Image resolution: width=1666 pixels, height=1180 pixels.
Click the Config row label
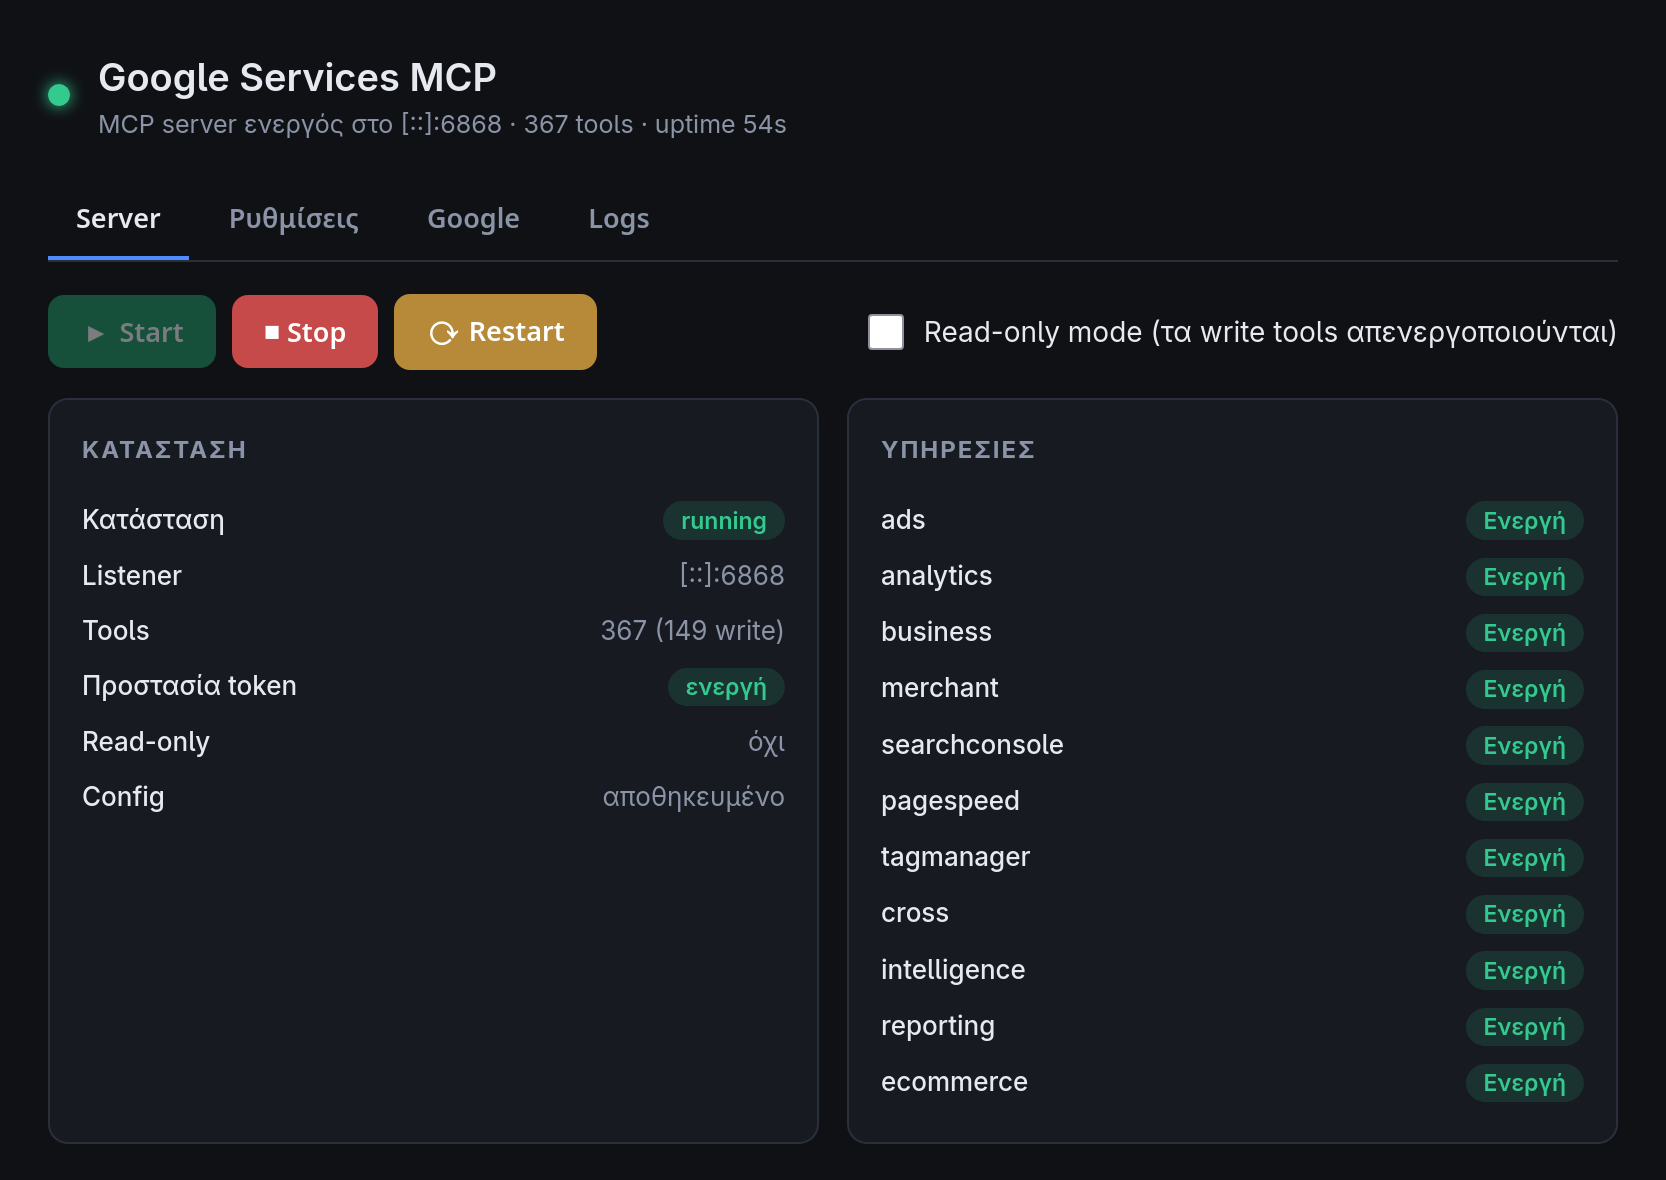pyautogui.click(x=123, y=797)
